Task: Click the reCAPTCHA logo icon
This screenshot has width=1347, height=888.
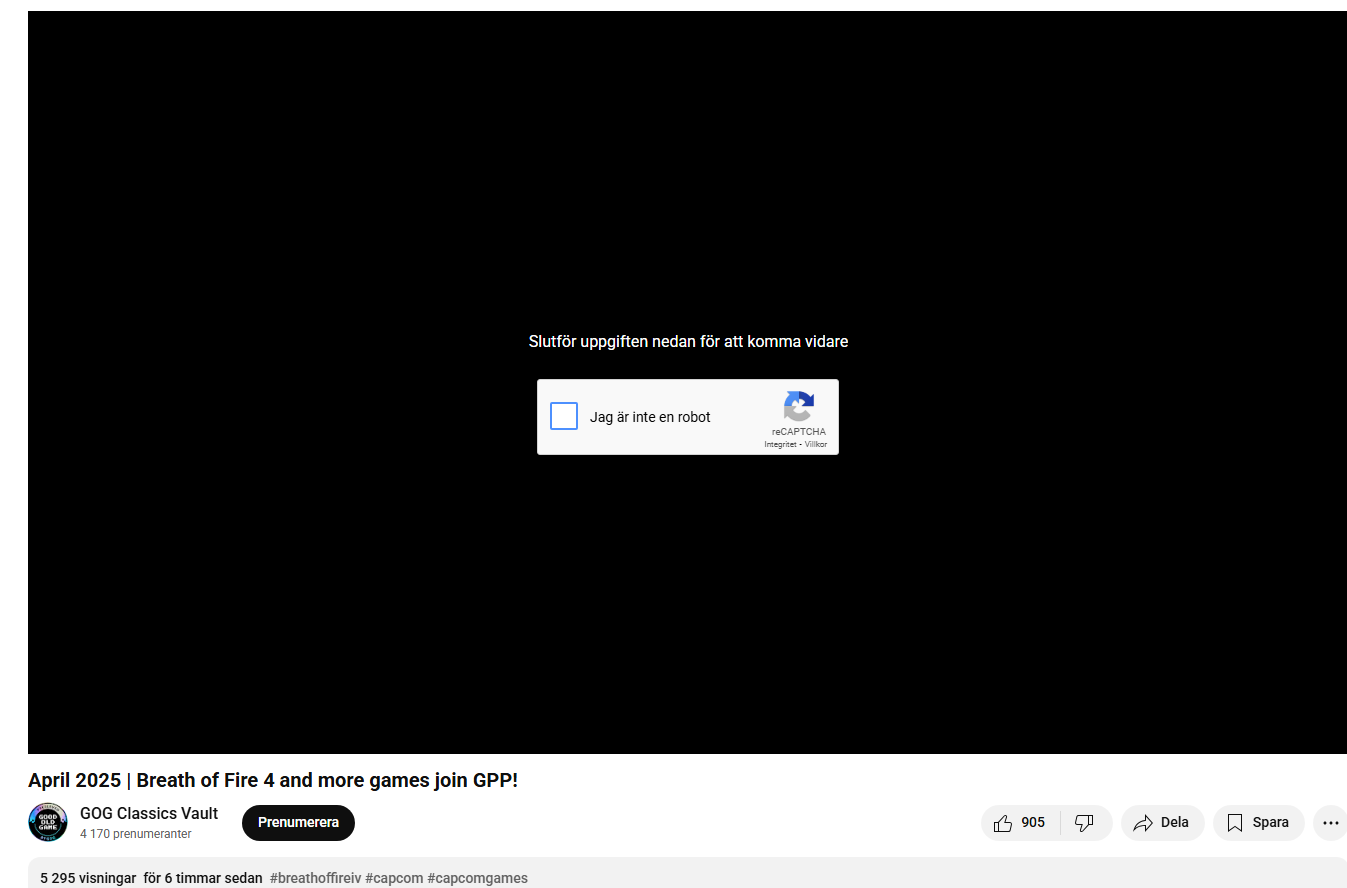Action: click(798, 407)
